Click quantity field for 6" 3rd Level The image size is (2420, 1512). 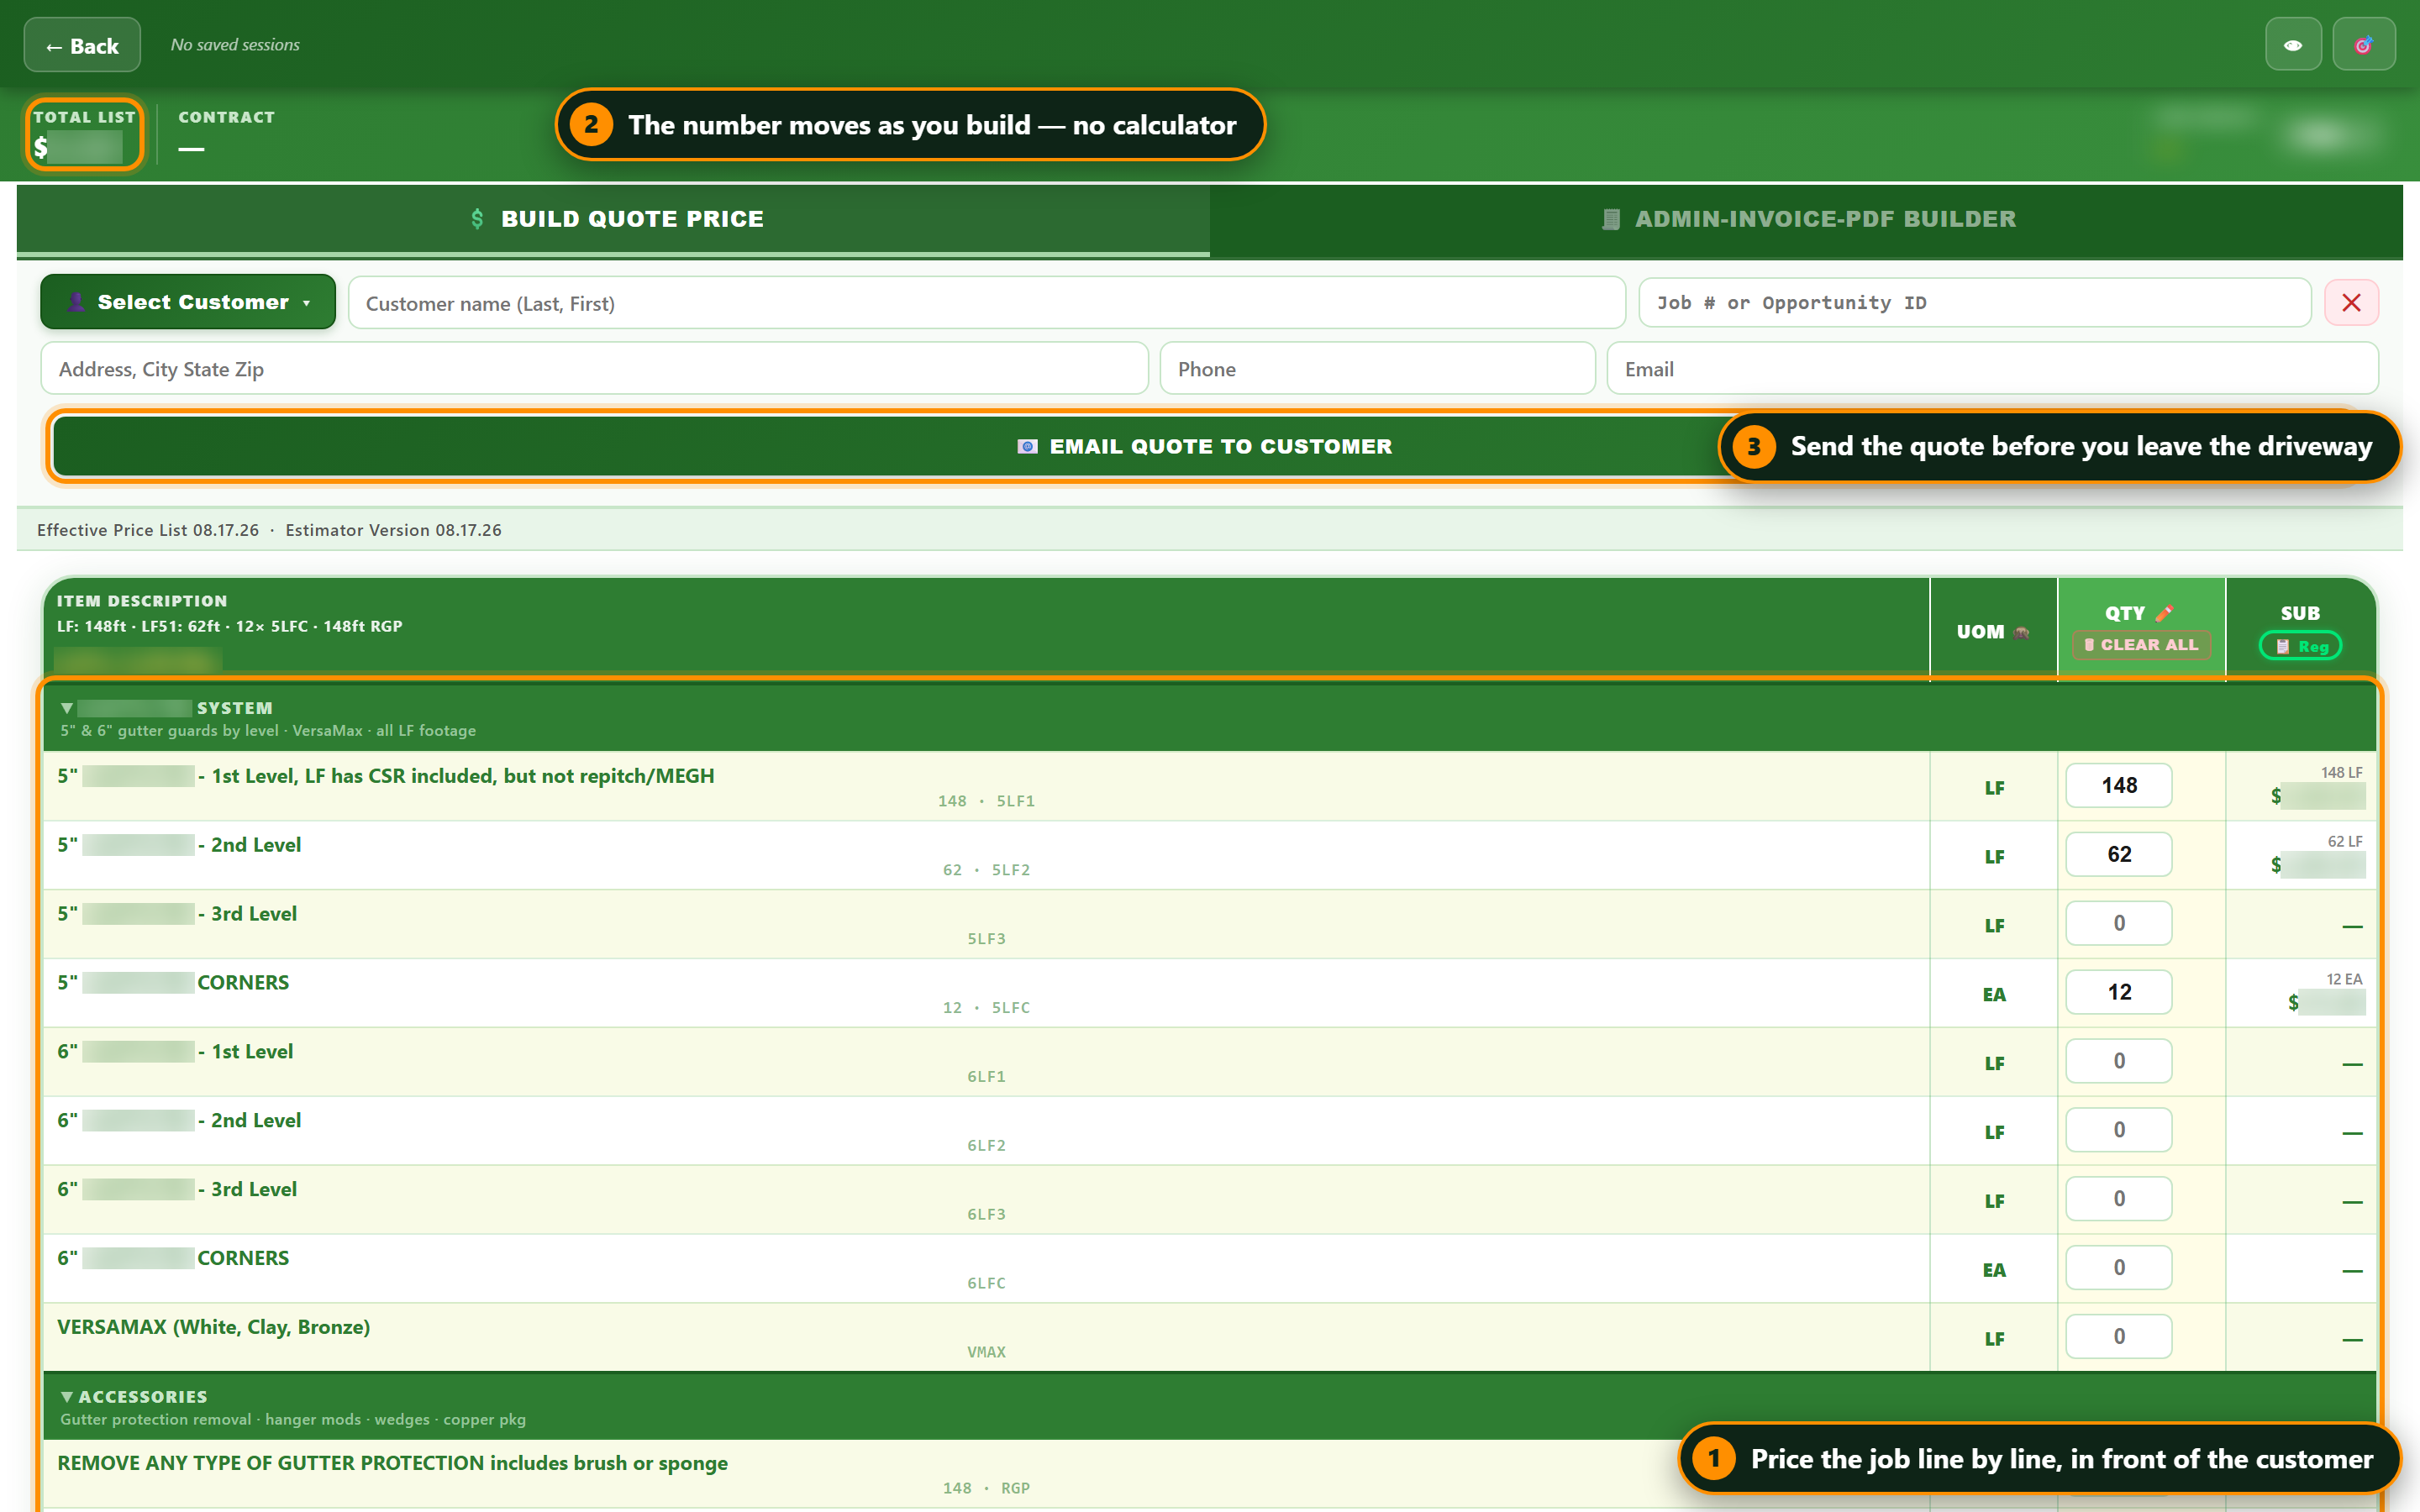pyautogui.click(x=2118, y=1199)
